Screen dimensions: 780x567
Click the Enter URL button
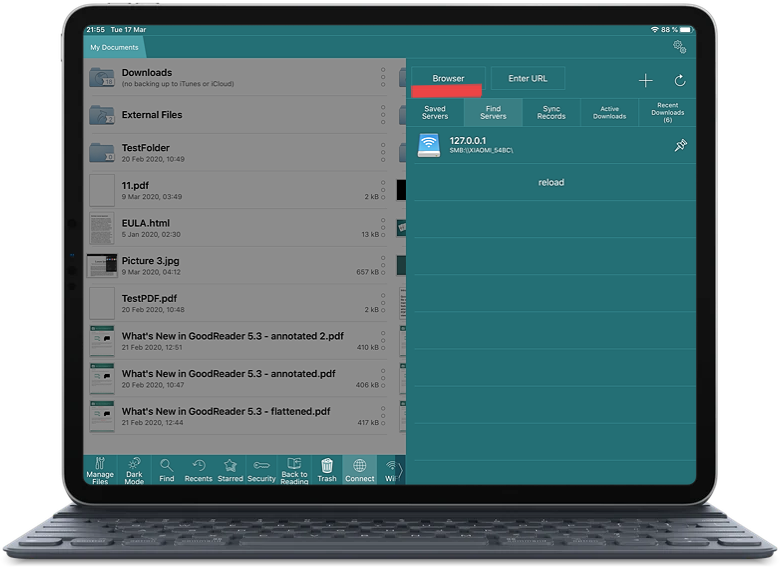point(528,79)
